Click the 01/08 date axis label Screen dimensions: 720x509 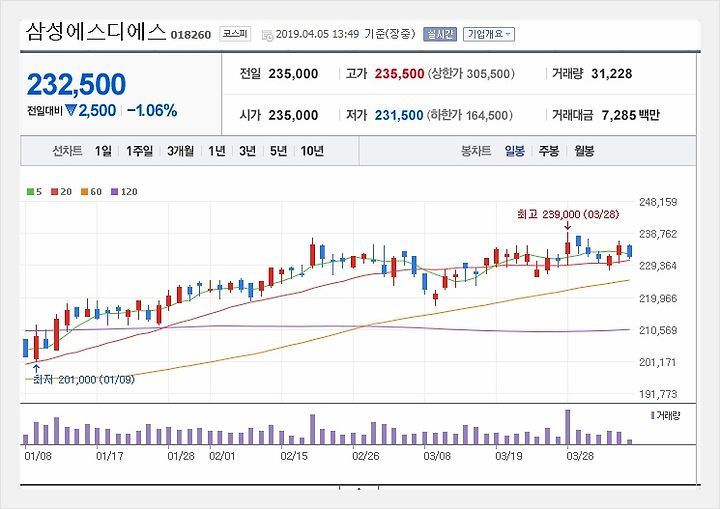38,456
